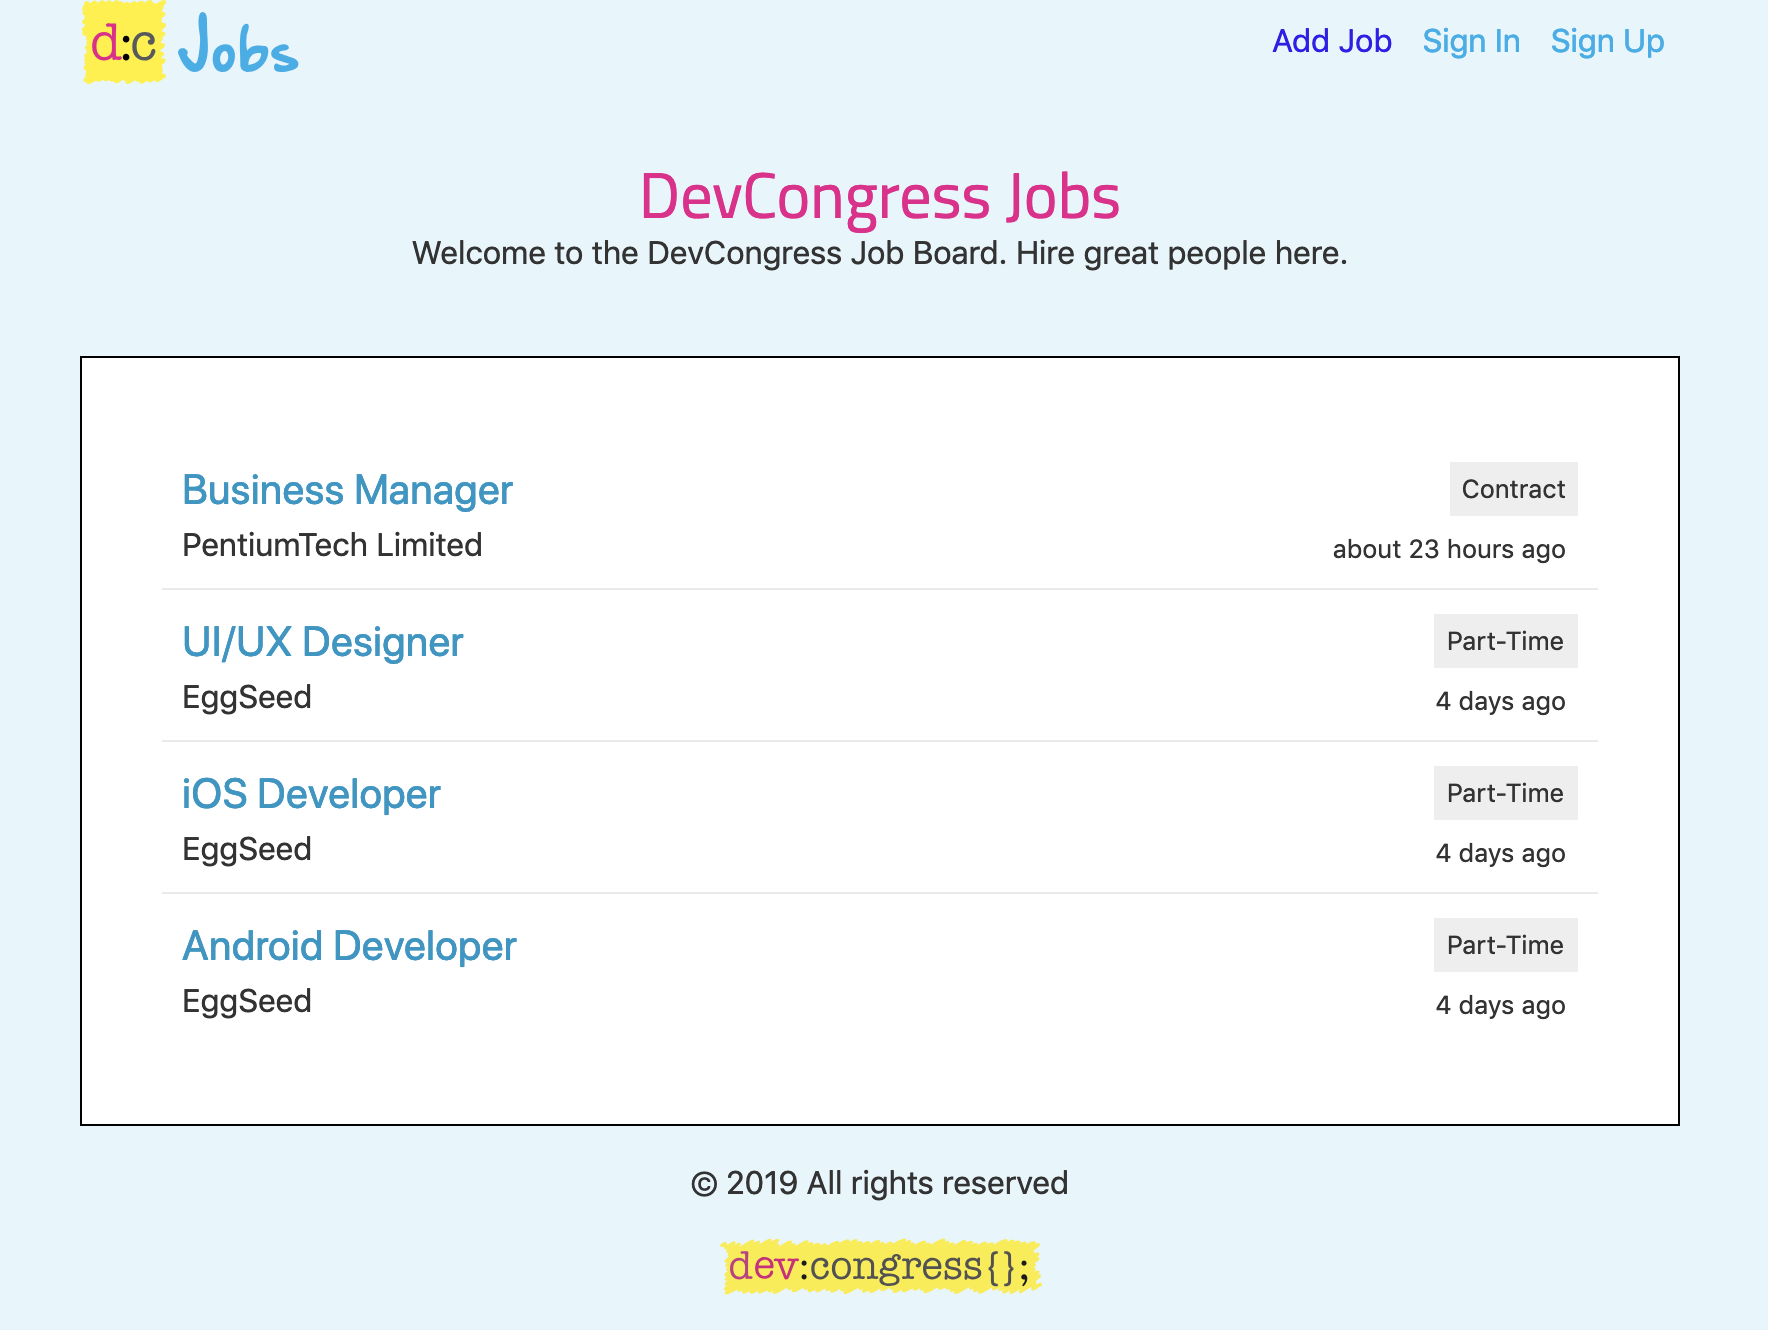
Task: Select the Part-Time badge for Android Developer
Action: coord(1504,945)
